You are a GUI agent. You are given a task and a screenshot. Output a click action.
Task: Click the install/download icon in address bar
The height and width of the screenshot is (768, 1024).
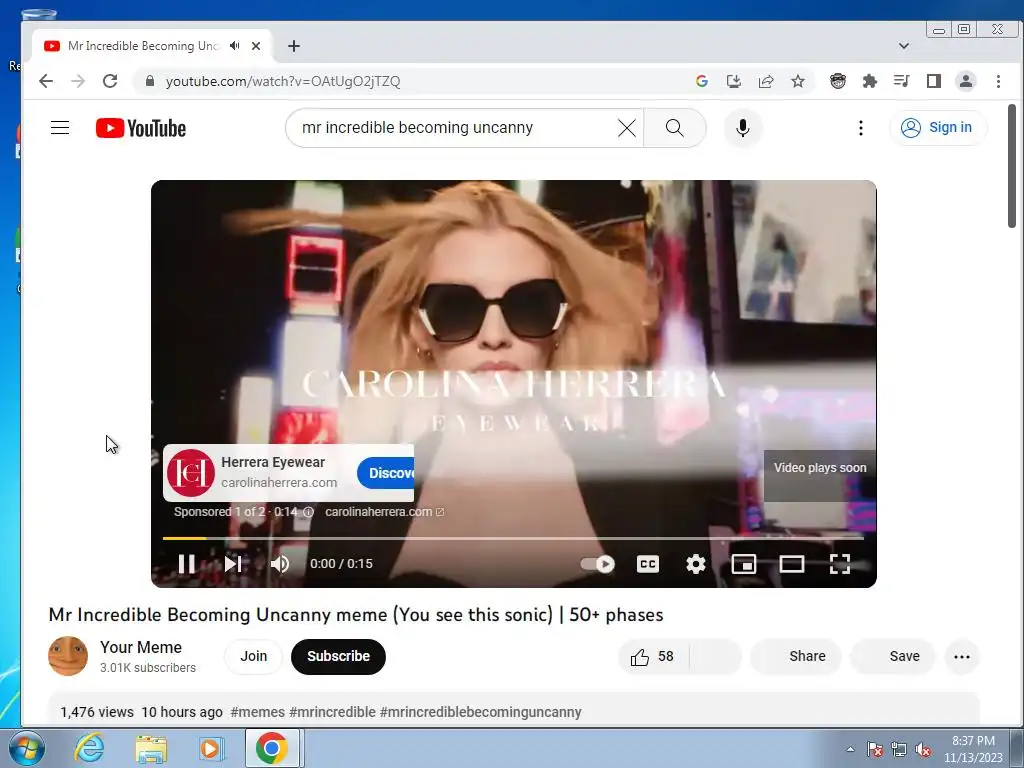click(733, 81)
